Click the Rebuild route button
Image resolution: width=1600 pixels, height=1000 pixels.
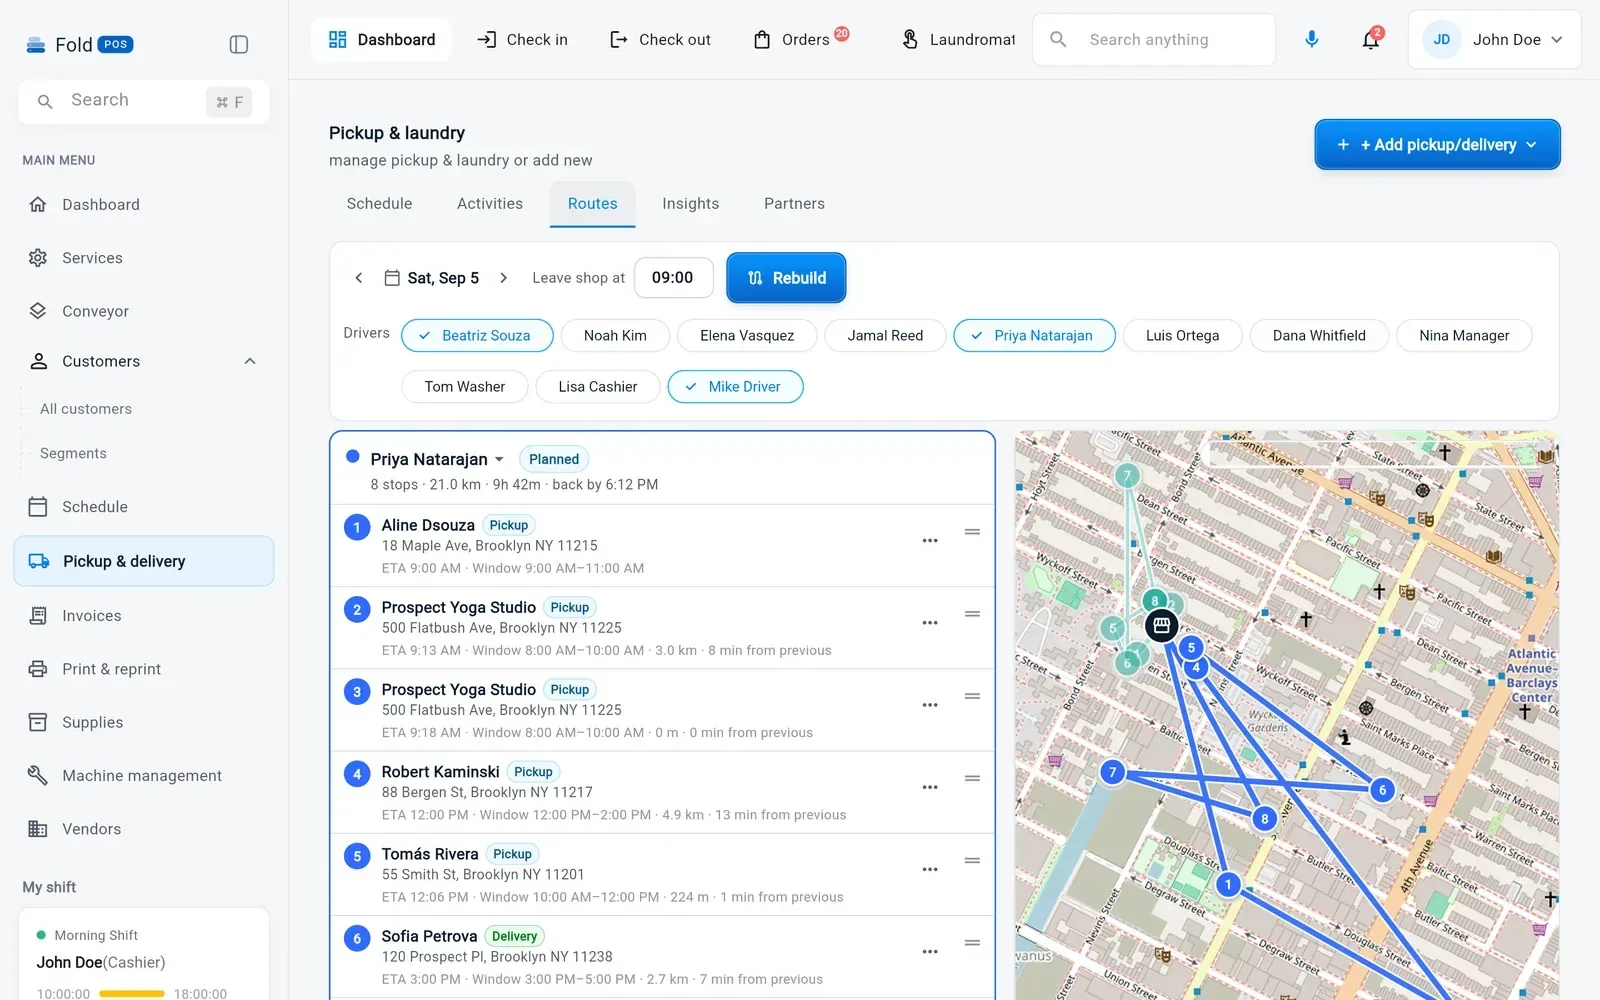point(786,278)
